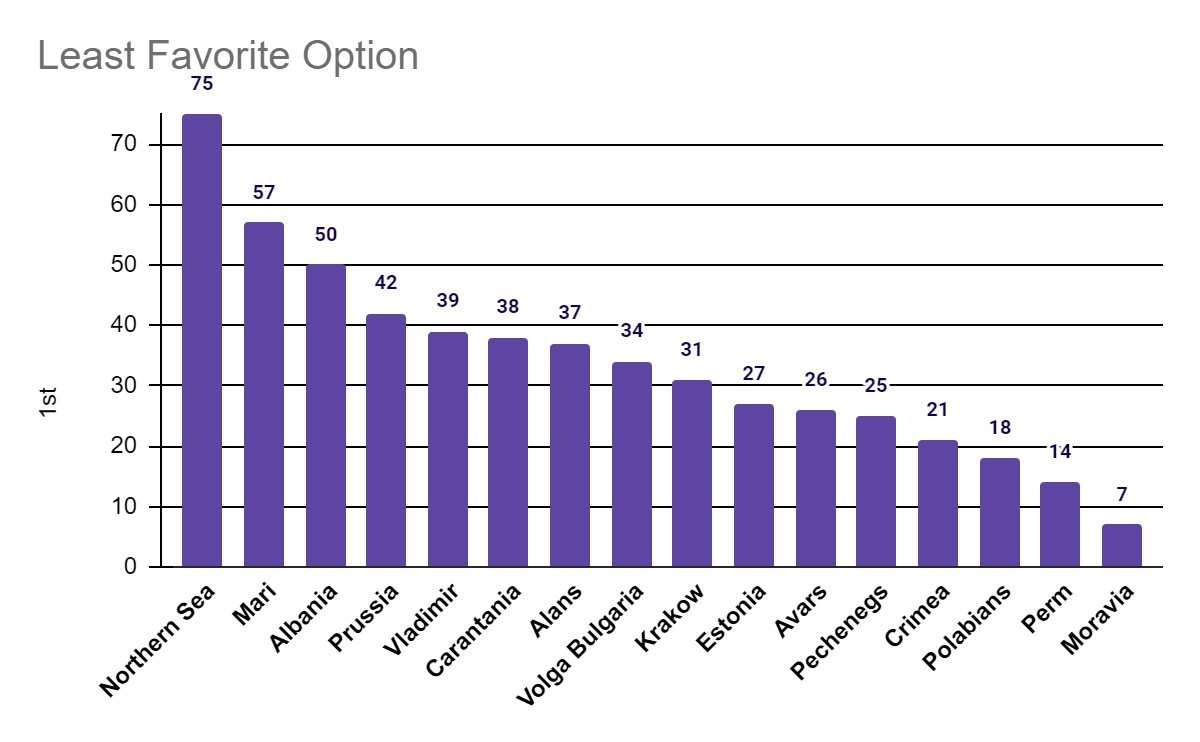Select the 1st vertical axis title
The height and width of the screenshot is (742, 1200).
pyautogui.click(x=49, y=399)
